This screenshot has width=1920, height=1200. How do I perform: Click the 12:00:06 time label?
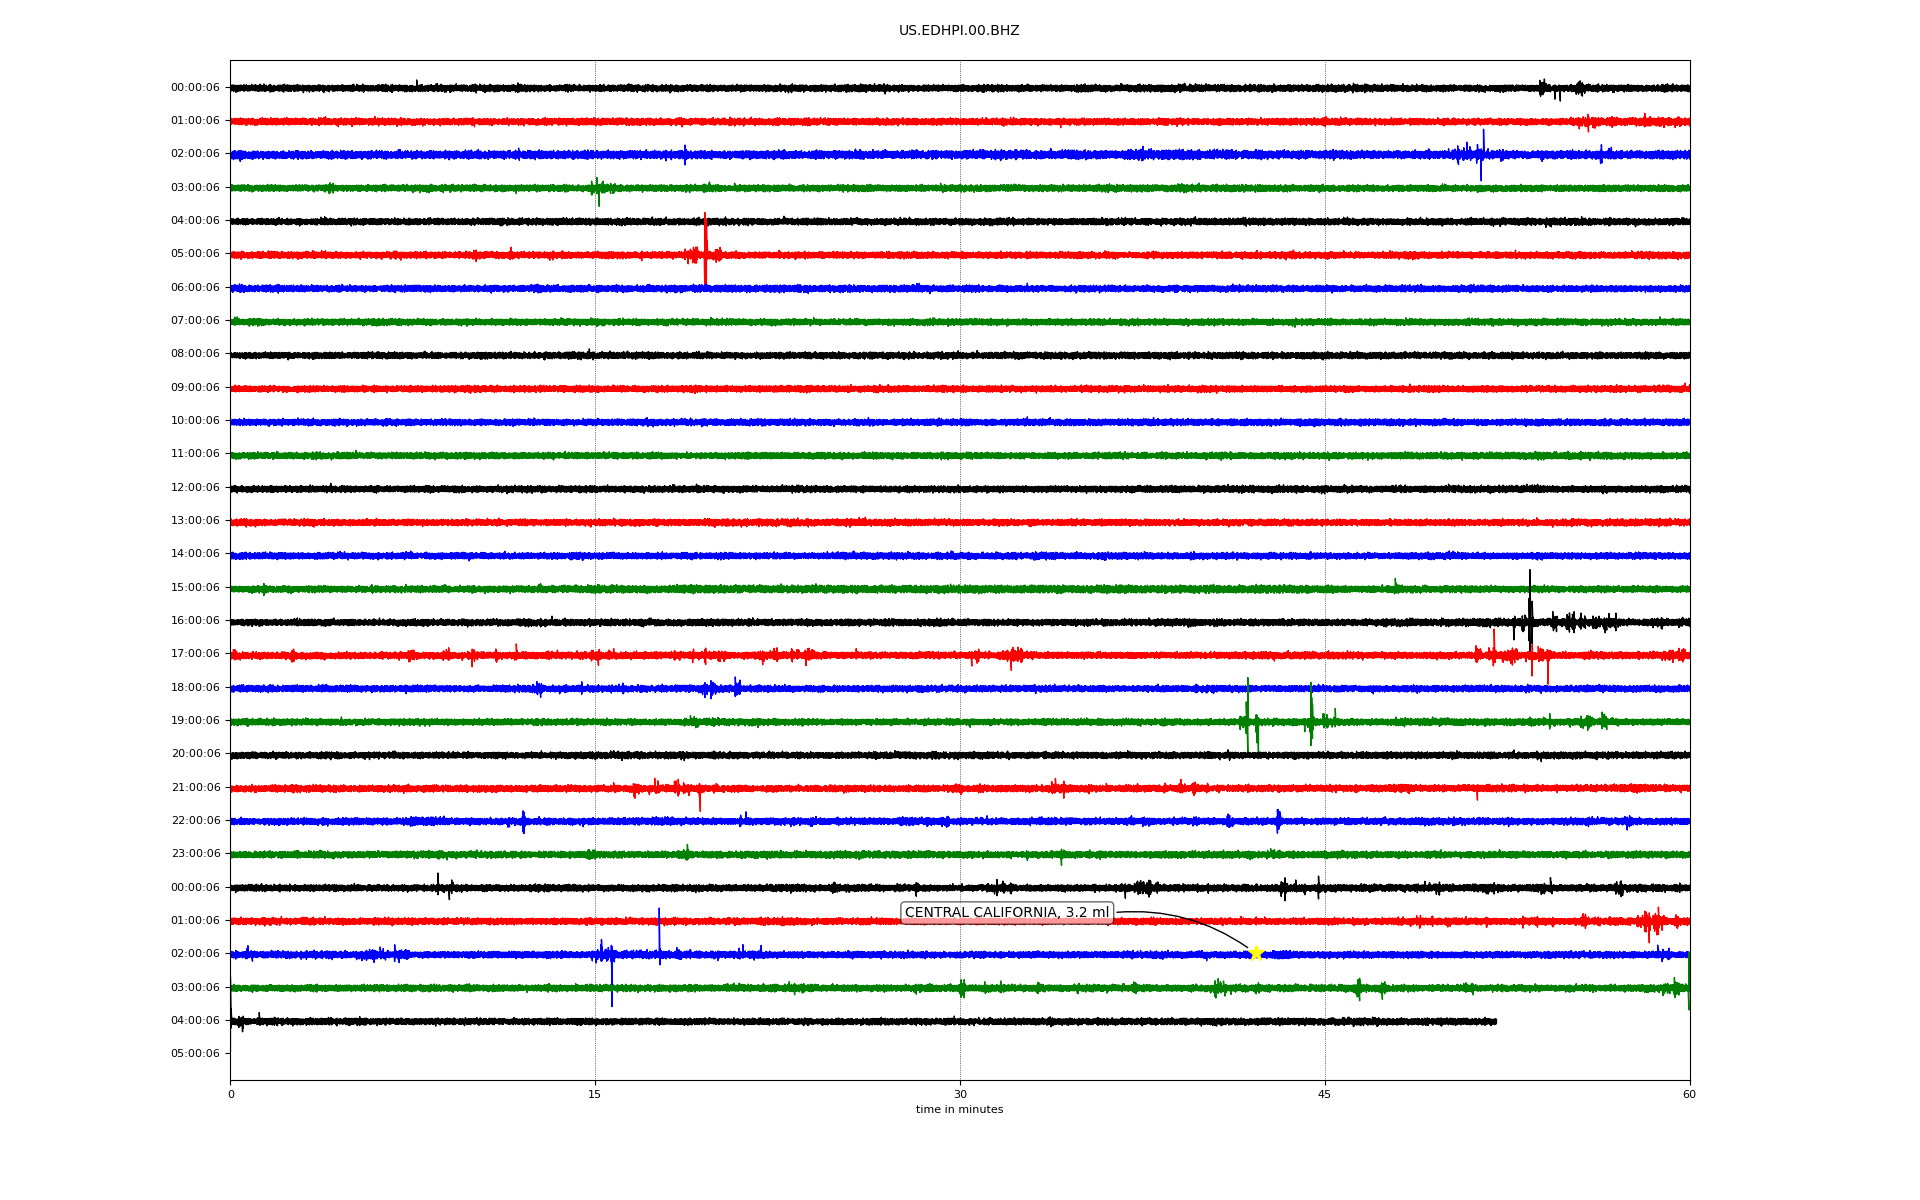coord(195,488)
